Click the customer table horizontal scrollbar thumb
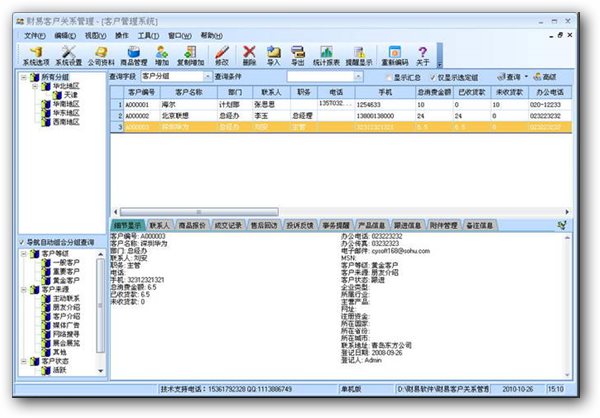Image resolution: width=600 pixels, height=418 pixels. tap(199, 212)
